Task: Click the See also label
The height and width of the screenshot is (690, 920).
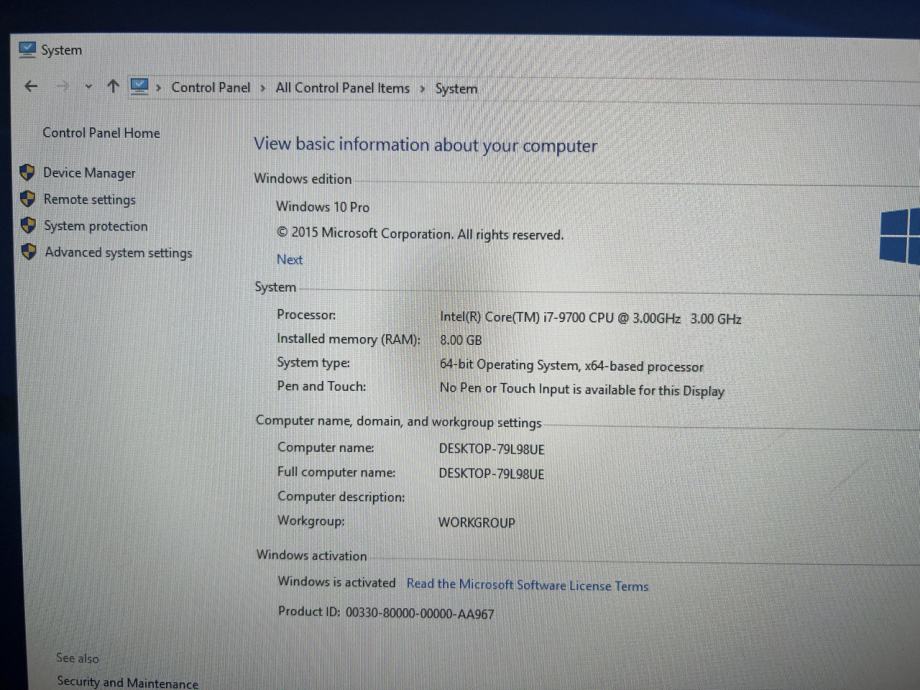Action: (77, 658)
